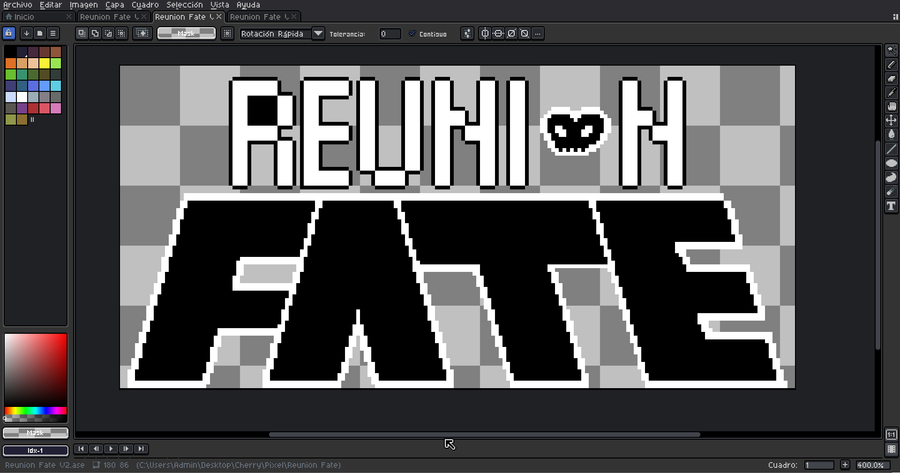The width and height of the screenshot is (900, 473).
Task: Select the droplet-shaped fill tool below Move
Action: 891,134
